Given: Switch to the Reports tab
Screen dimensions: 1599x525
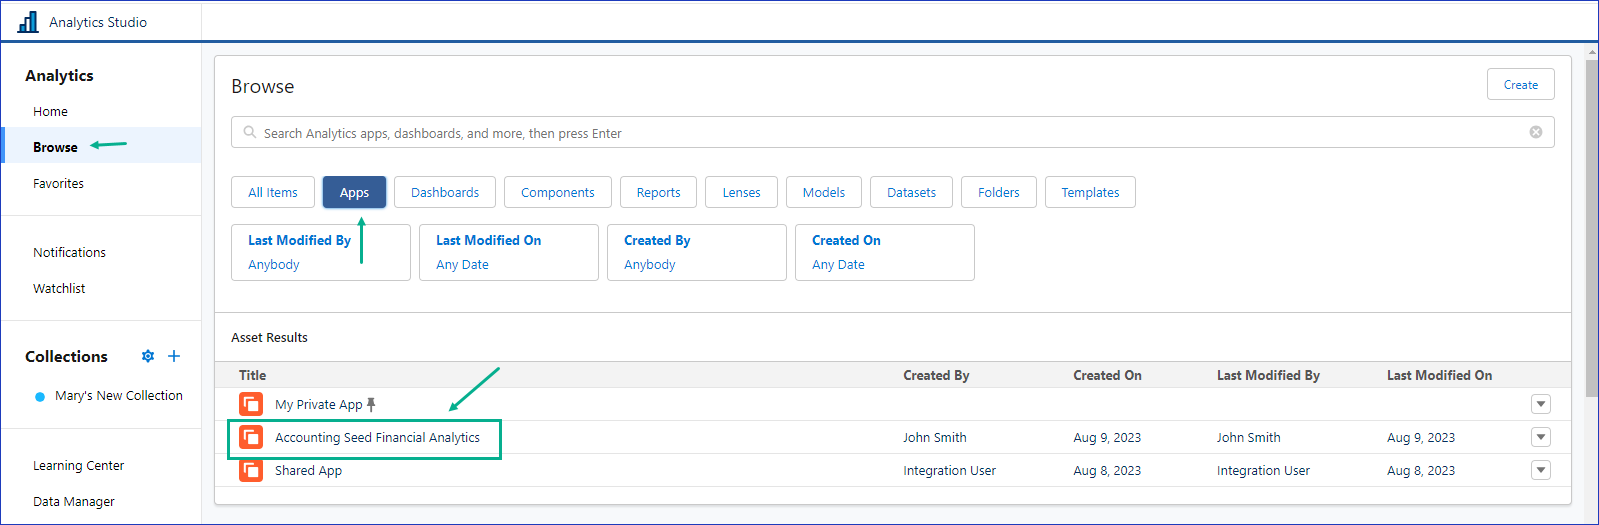Looking at the screenshot, I should [658, 192].
